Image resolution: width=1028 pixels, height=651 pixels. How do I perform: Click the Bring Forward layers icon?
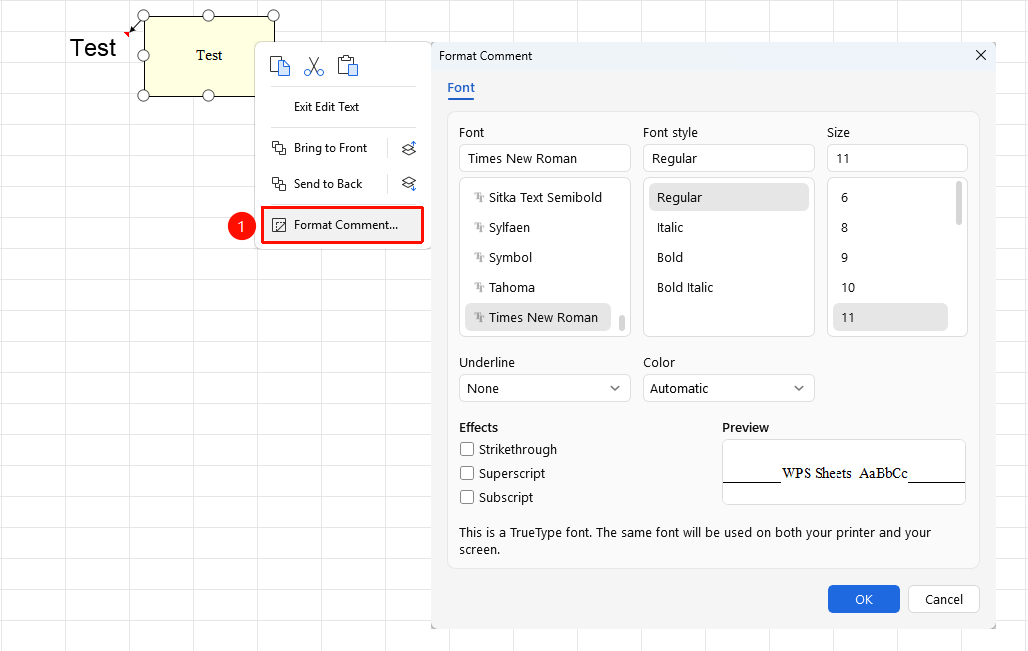(x=408, y=148)
